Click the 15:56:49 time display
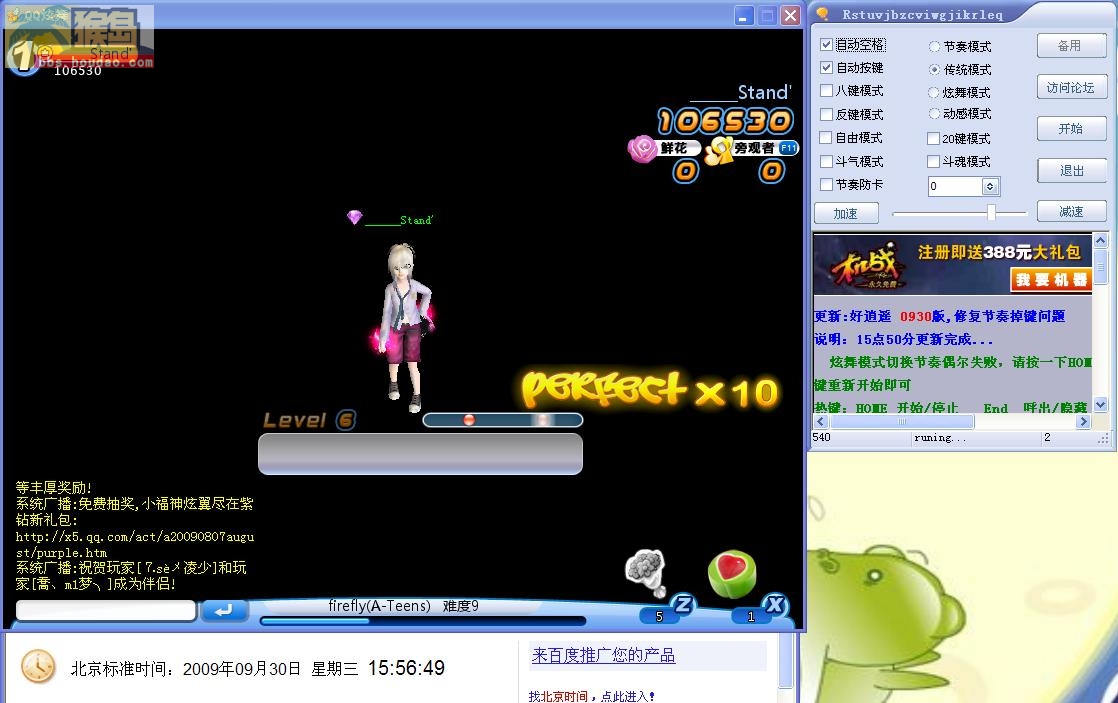The image size is (1118, 703). click(406, 668)
